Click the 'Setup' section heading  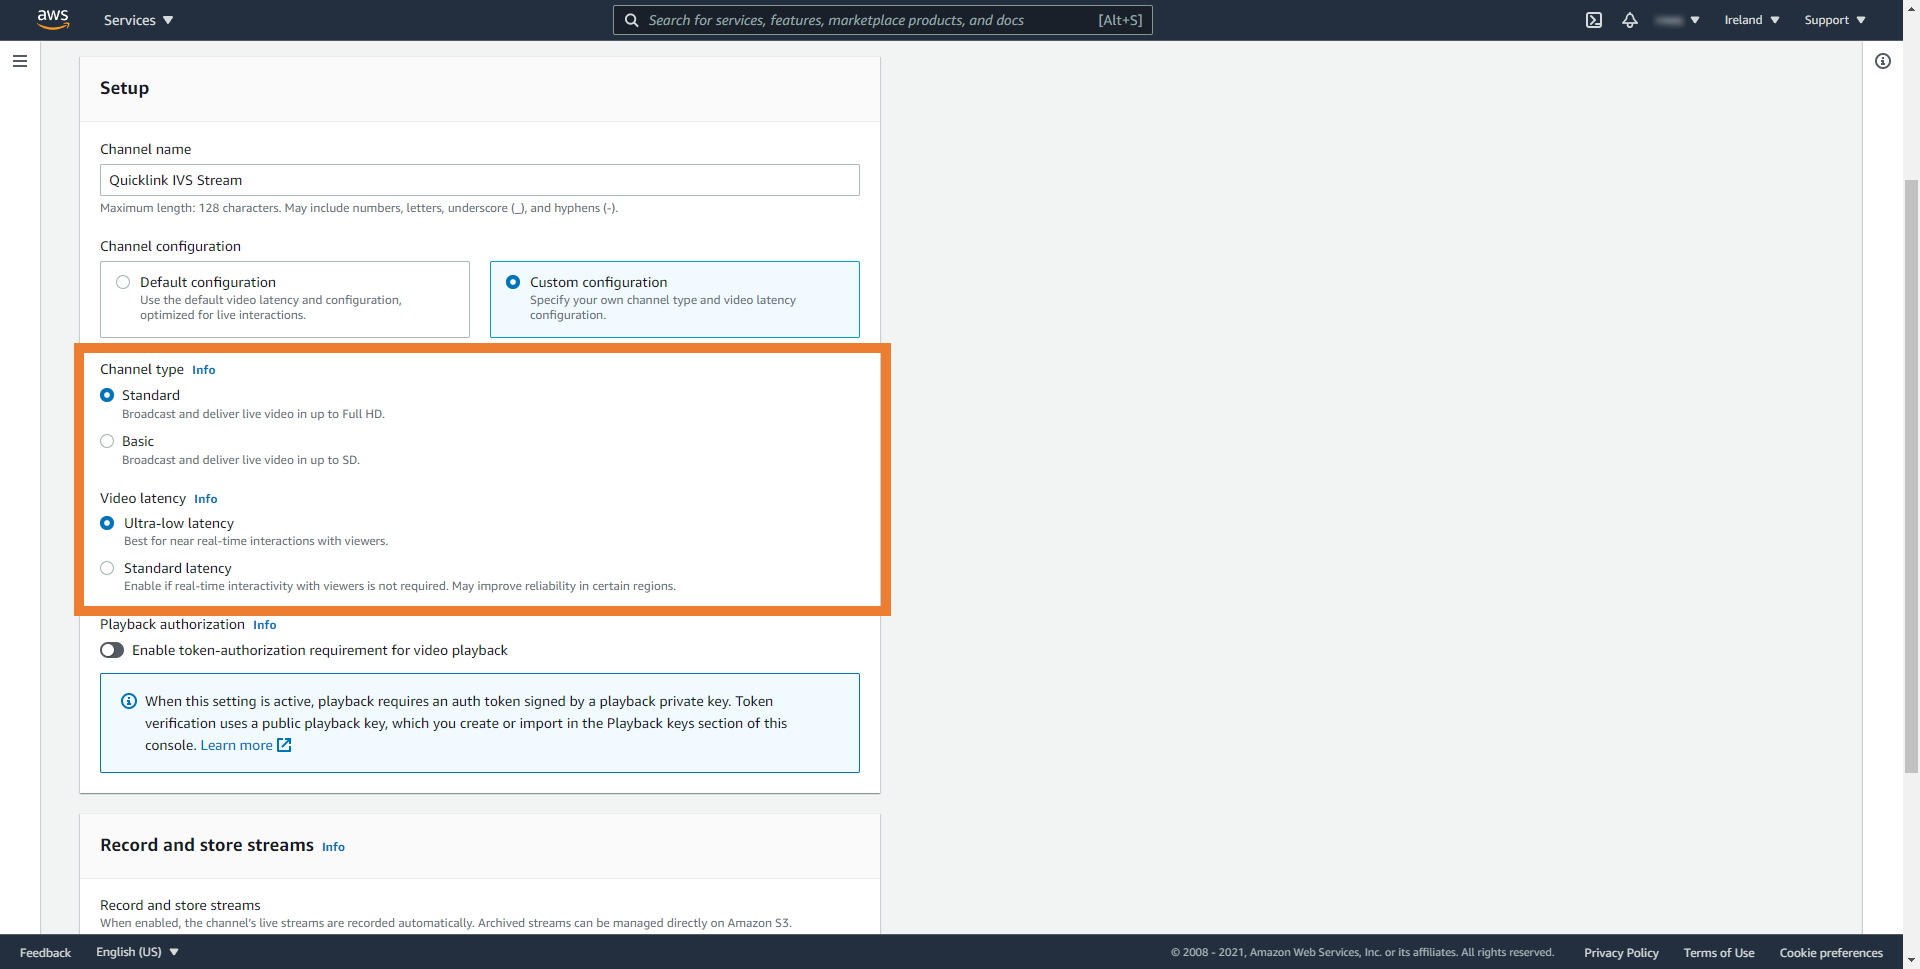(124, 88)
